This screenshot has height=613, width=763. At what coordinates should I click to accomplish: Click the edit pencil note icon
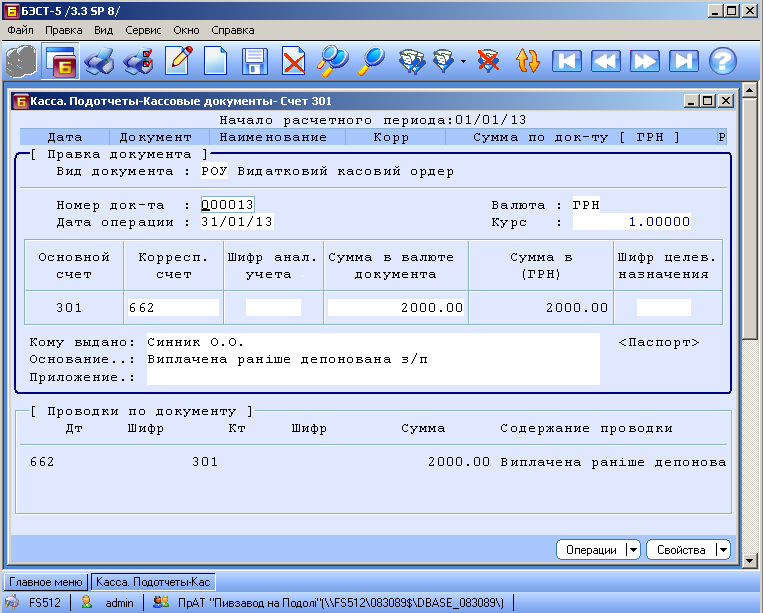click(179, 61)
